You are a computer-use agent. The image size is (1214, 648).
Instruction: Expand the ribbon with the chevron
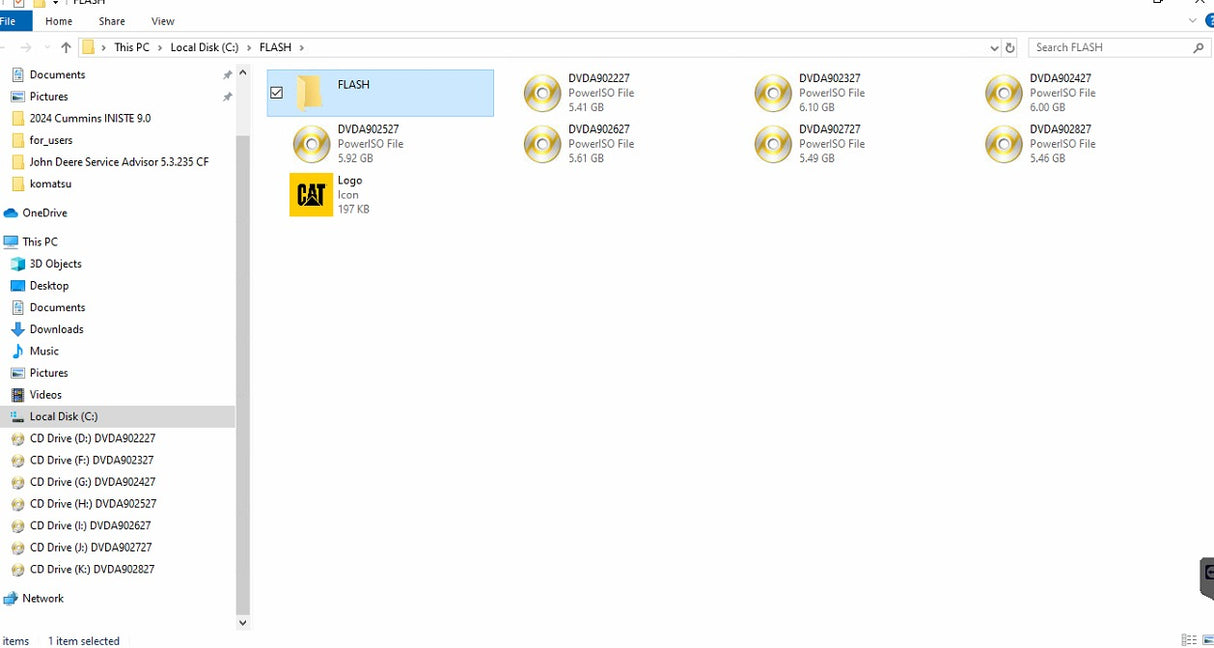pyautogui.click(x=1192, y=21)
